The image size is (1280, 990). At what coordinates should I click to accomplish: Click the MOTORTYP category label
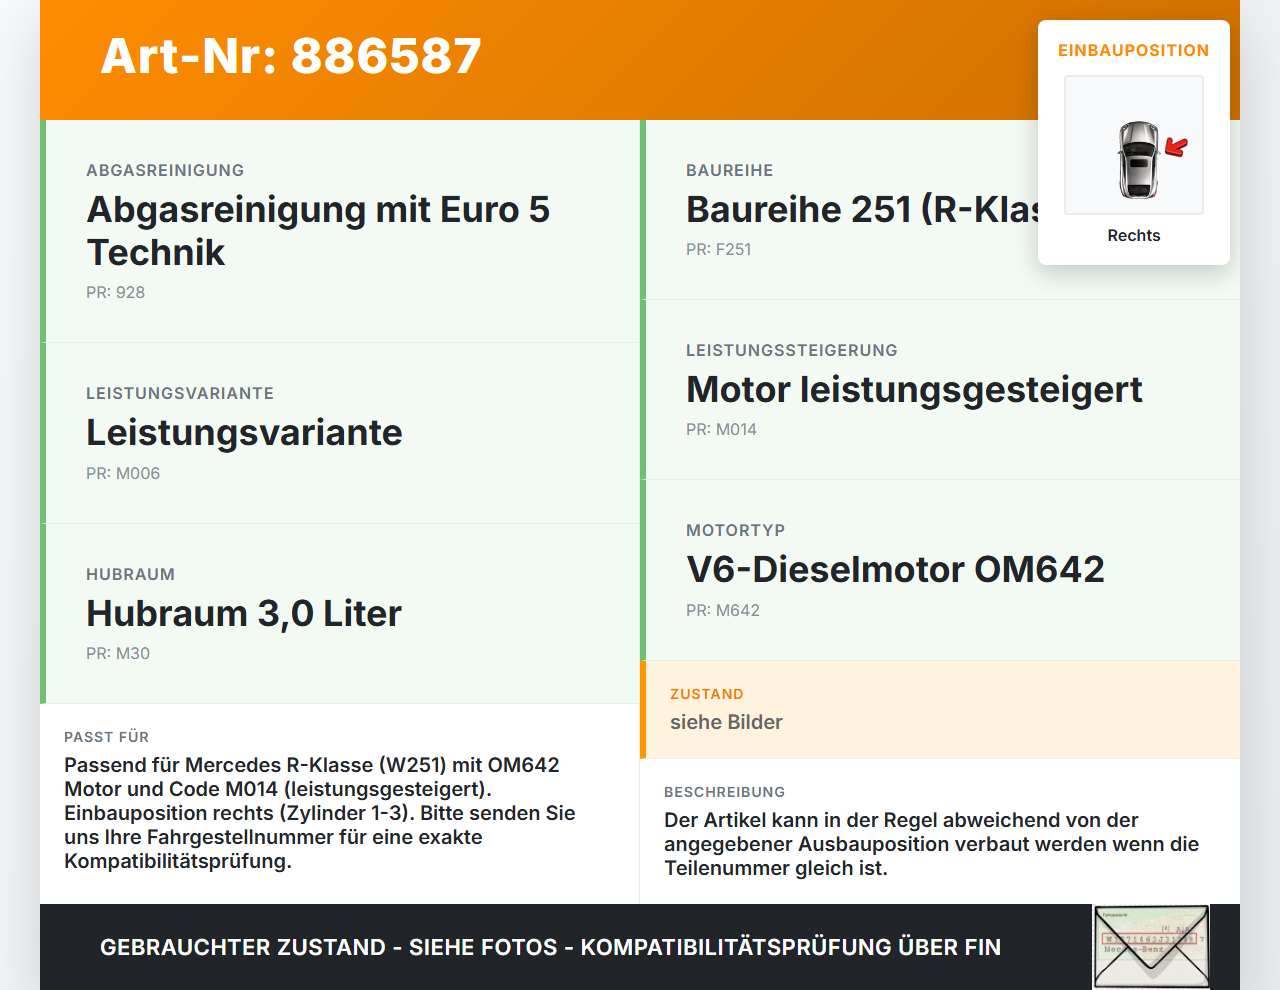click(735, 530)
